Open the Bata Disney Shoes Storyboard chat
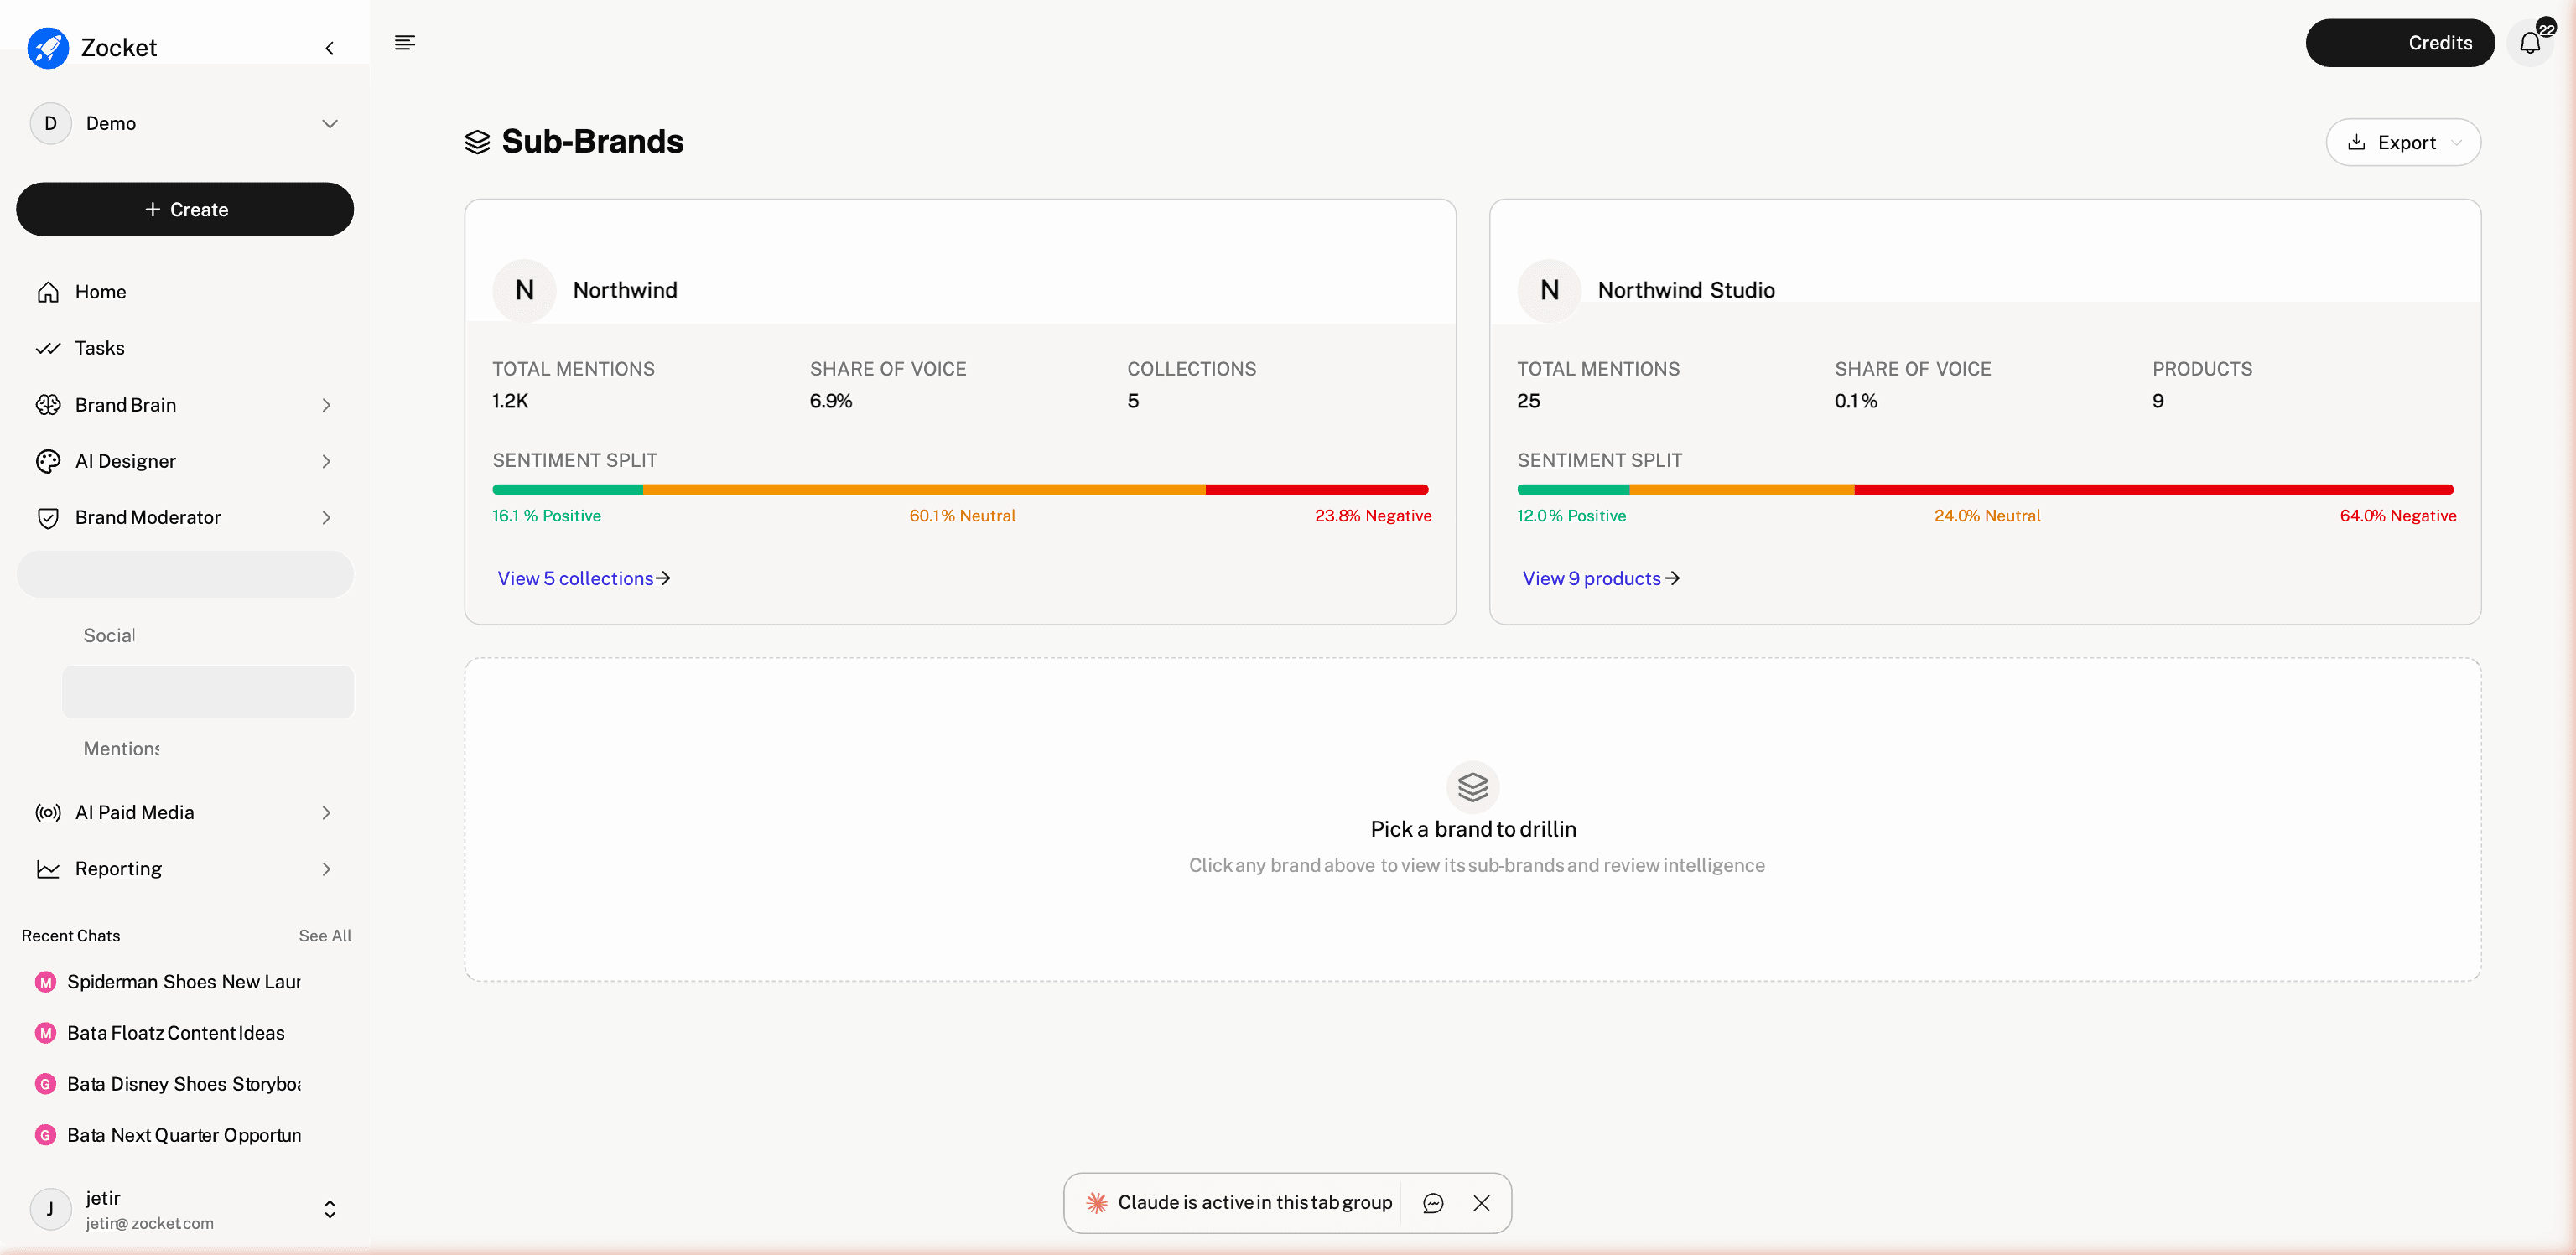Screen dimensions: 2576x1255 tap(184, 1084)
